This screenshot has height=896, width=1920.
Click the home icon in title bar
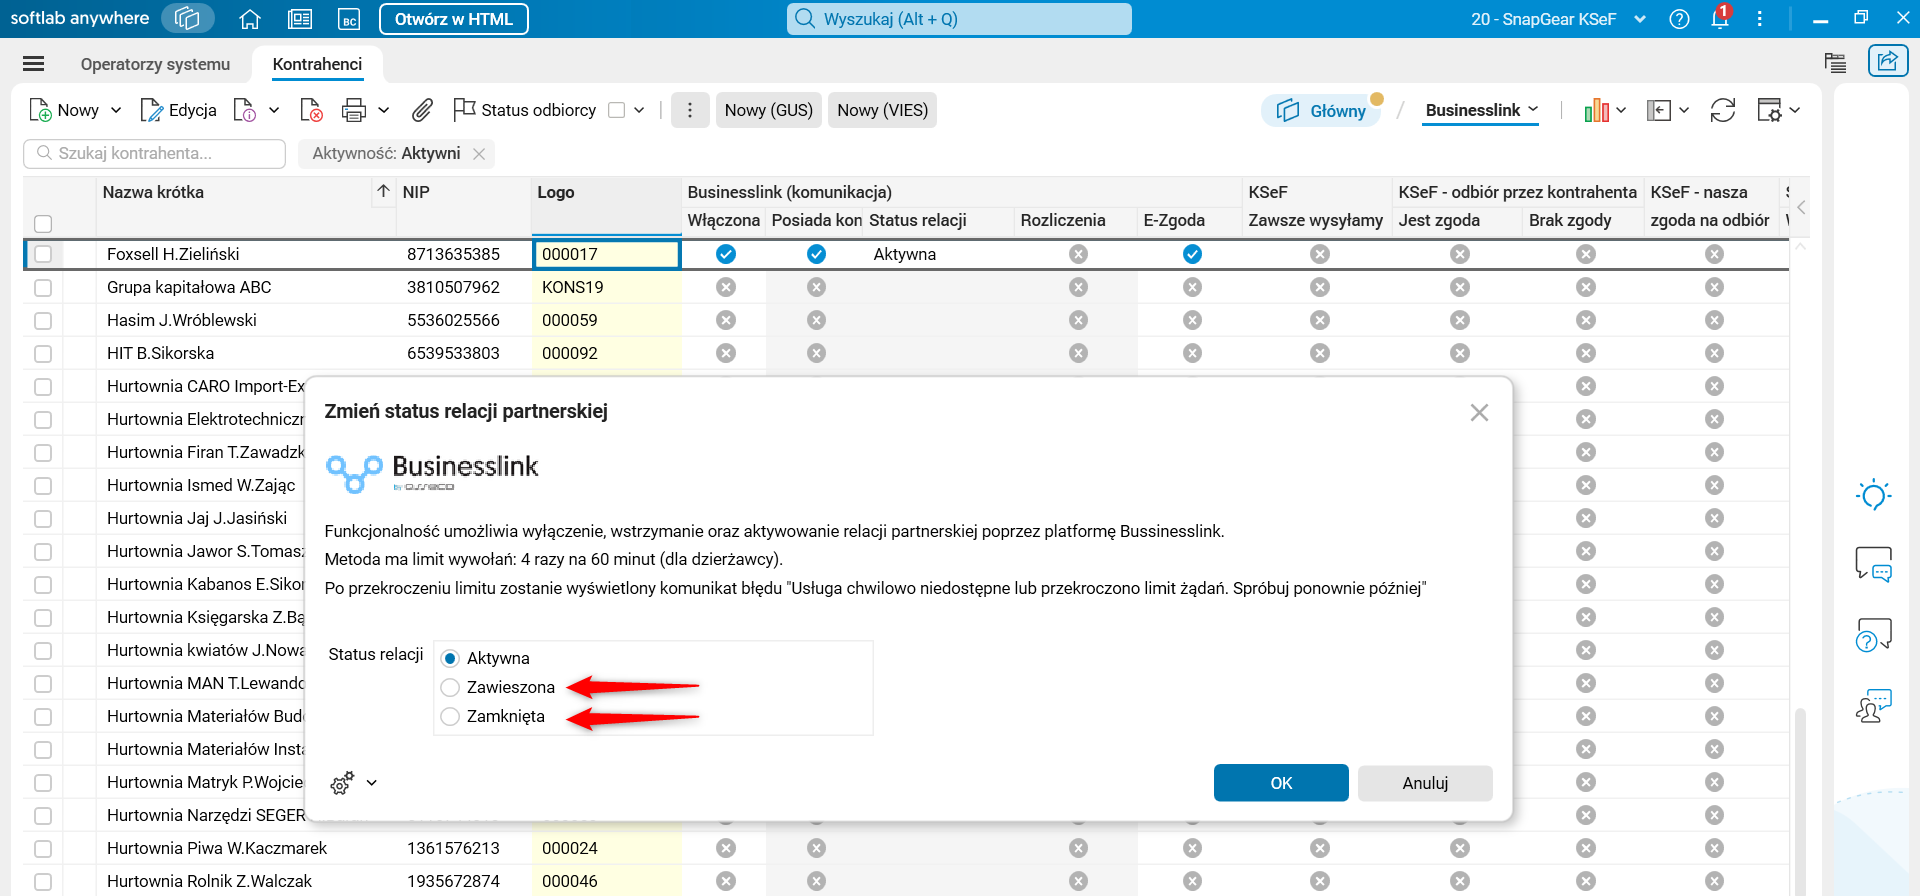(250, 19)
